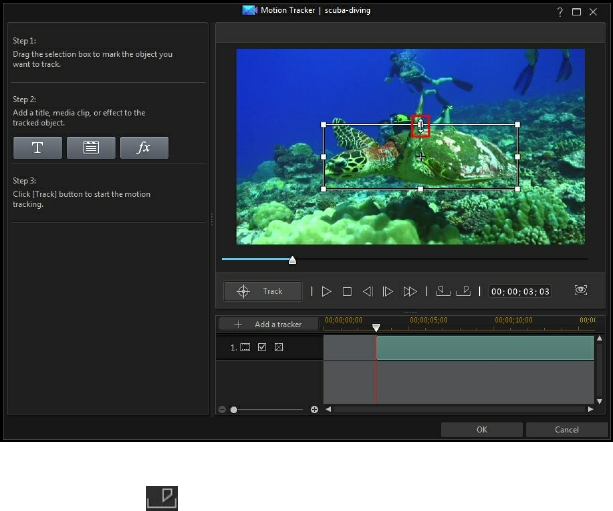The height and width of the screenshot is (511, 613).
Task: Click Add a tracker button
Action: coord(268,324)
